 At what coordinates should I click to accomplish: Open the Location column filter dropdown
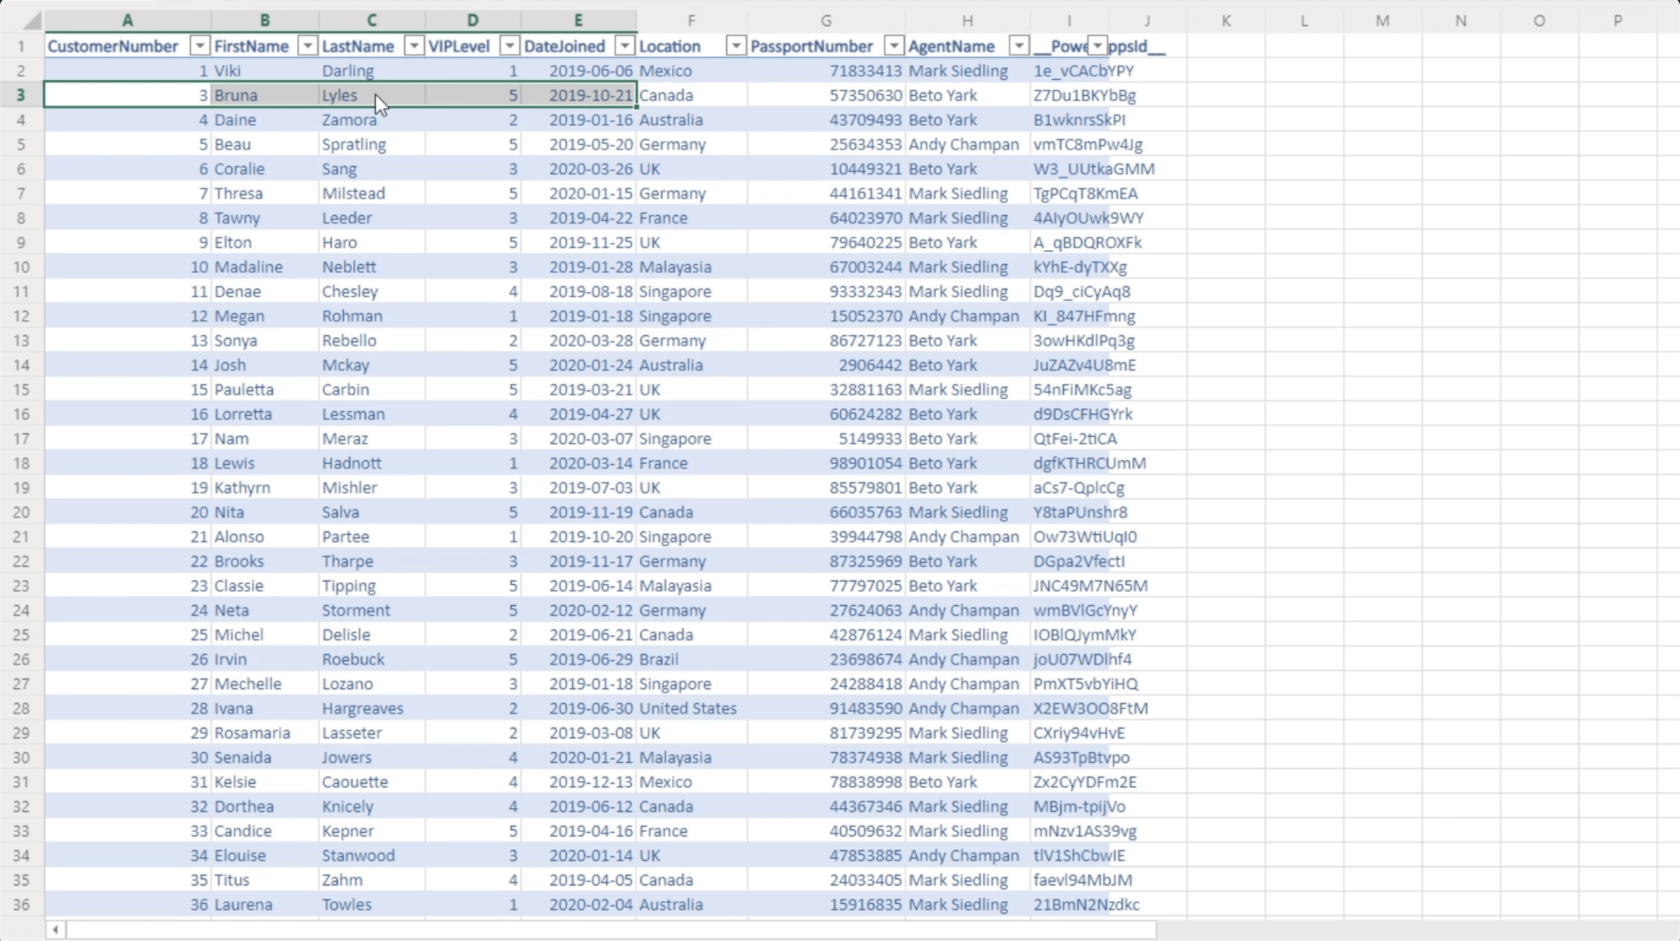(735, 46)
